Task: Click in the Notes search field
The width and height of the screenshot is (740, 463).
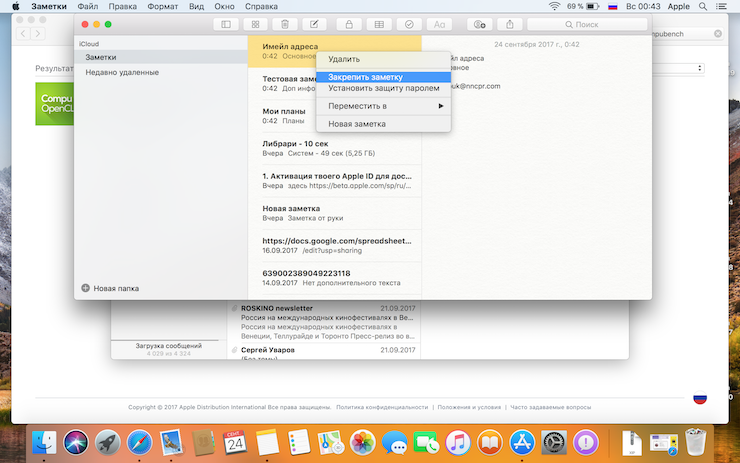Action: click(x=587, y=24)
